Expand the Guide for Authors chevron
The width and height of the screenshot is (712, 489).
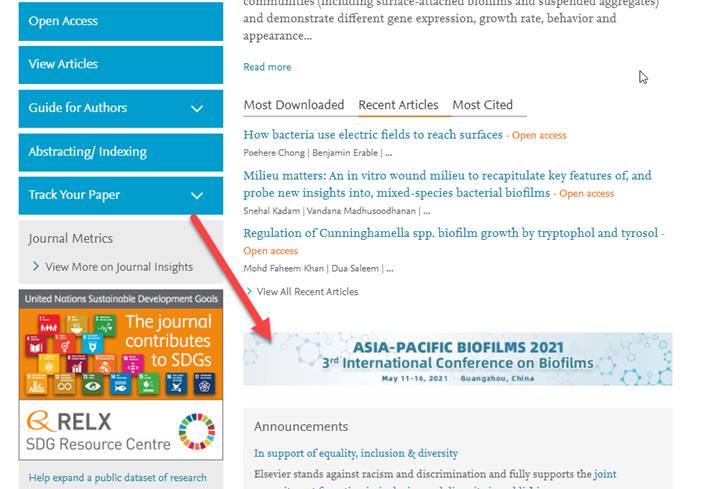[x=197, y=109]
